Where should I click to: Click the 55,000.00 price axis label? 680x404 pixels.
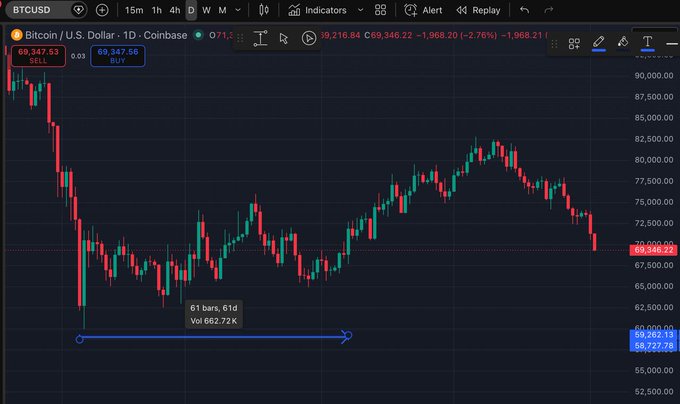pos(654,370)
